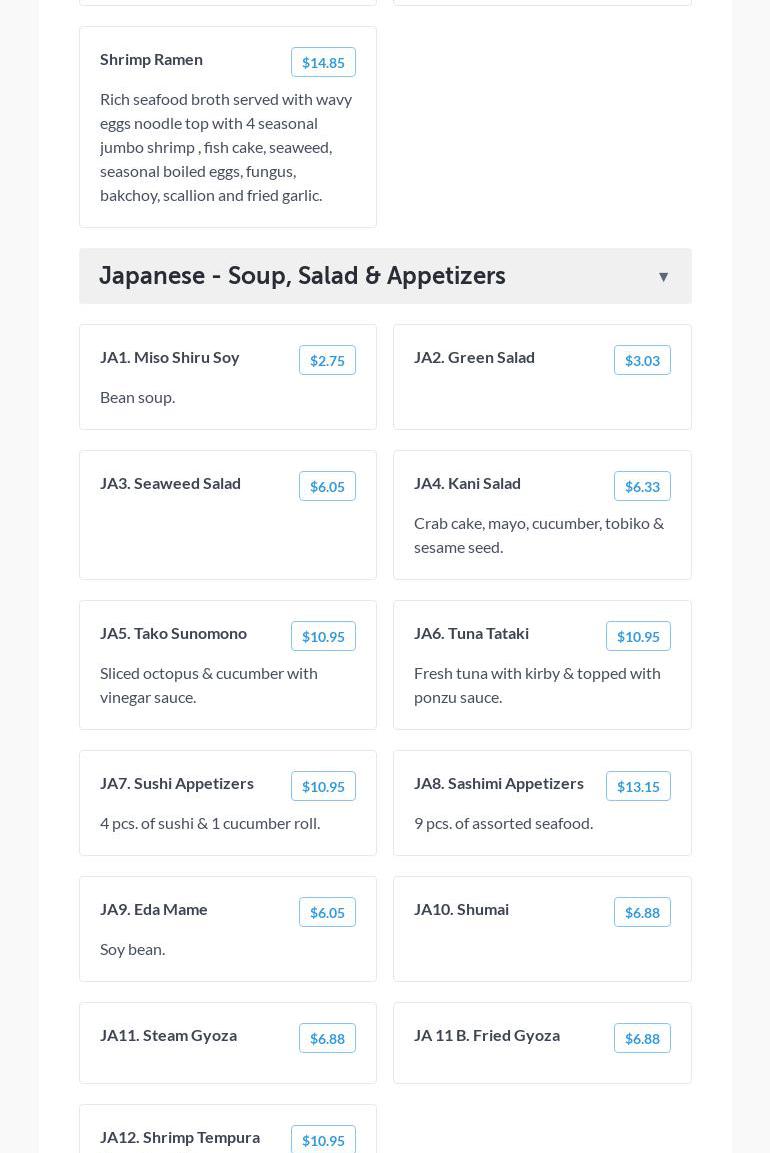Choose the JA10 Shumai $6.88 price
This screenshot has width=770, height=1153.
[x=642, y=912]
